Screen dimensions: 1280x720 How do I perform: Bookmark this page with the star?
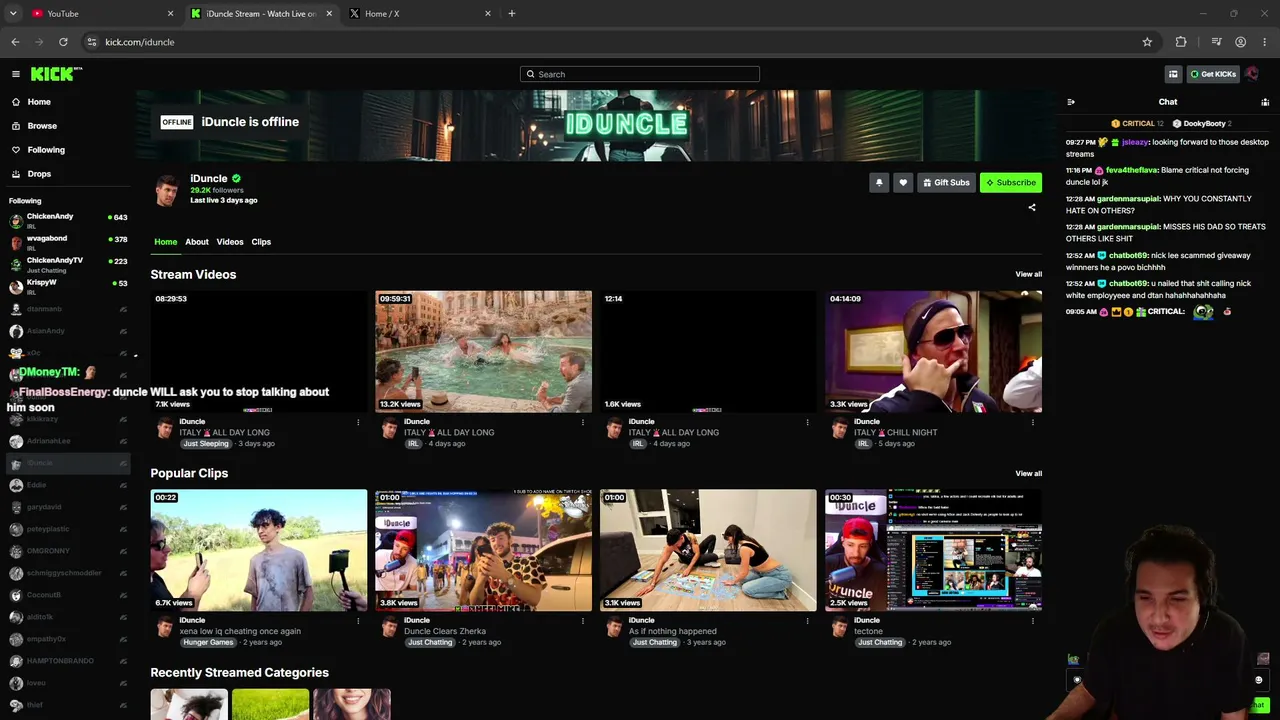click(1147, 42)
